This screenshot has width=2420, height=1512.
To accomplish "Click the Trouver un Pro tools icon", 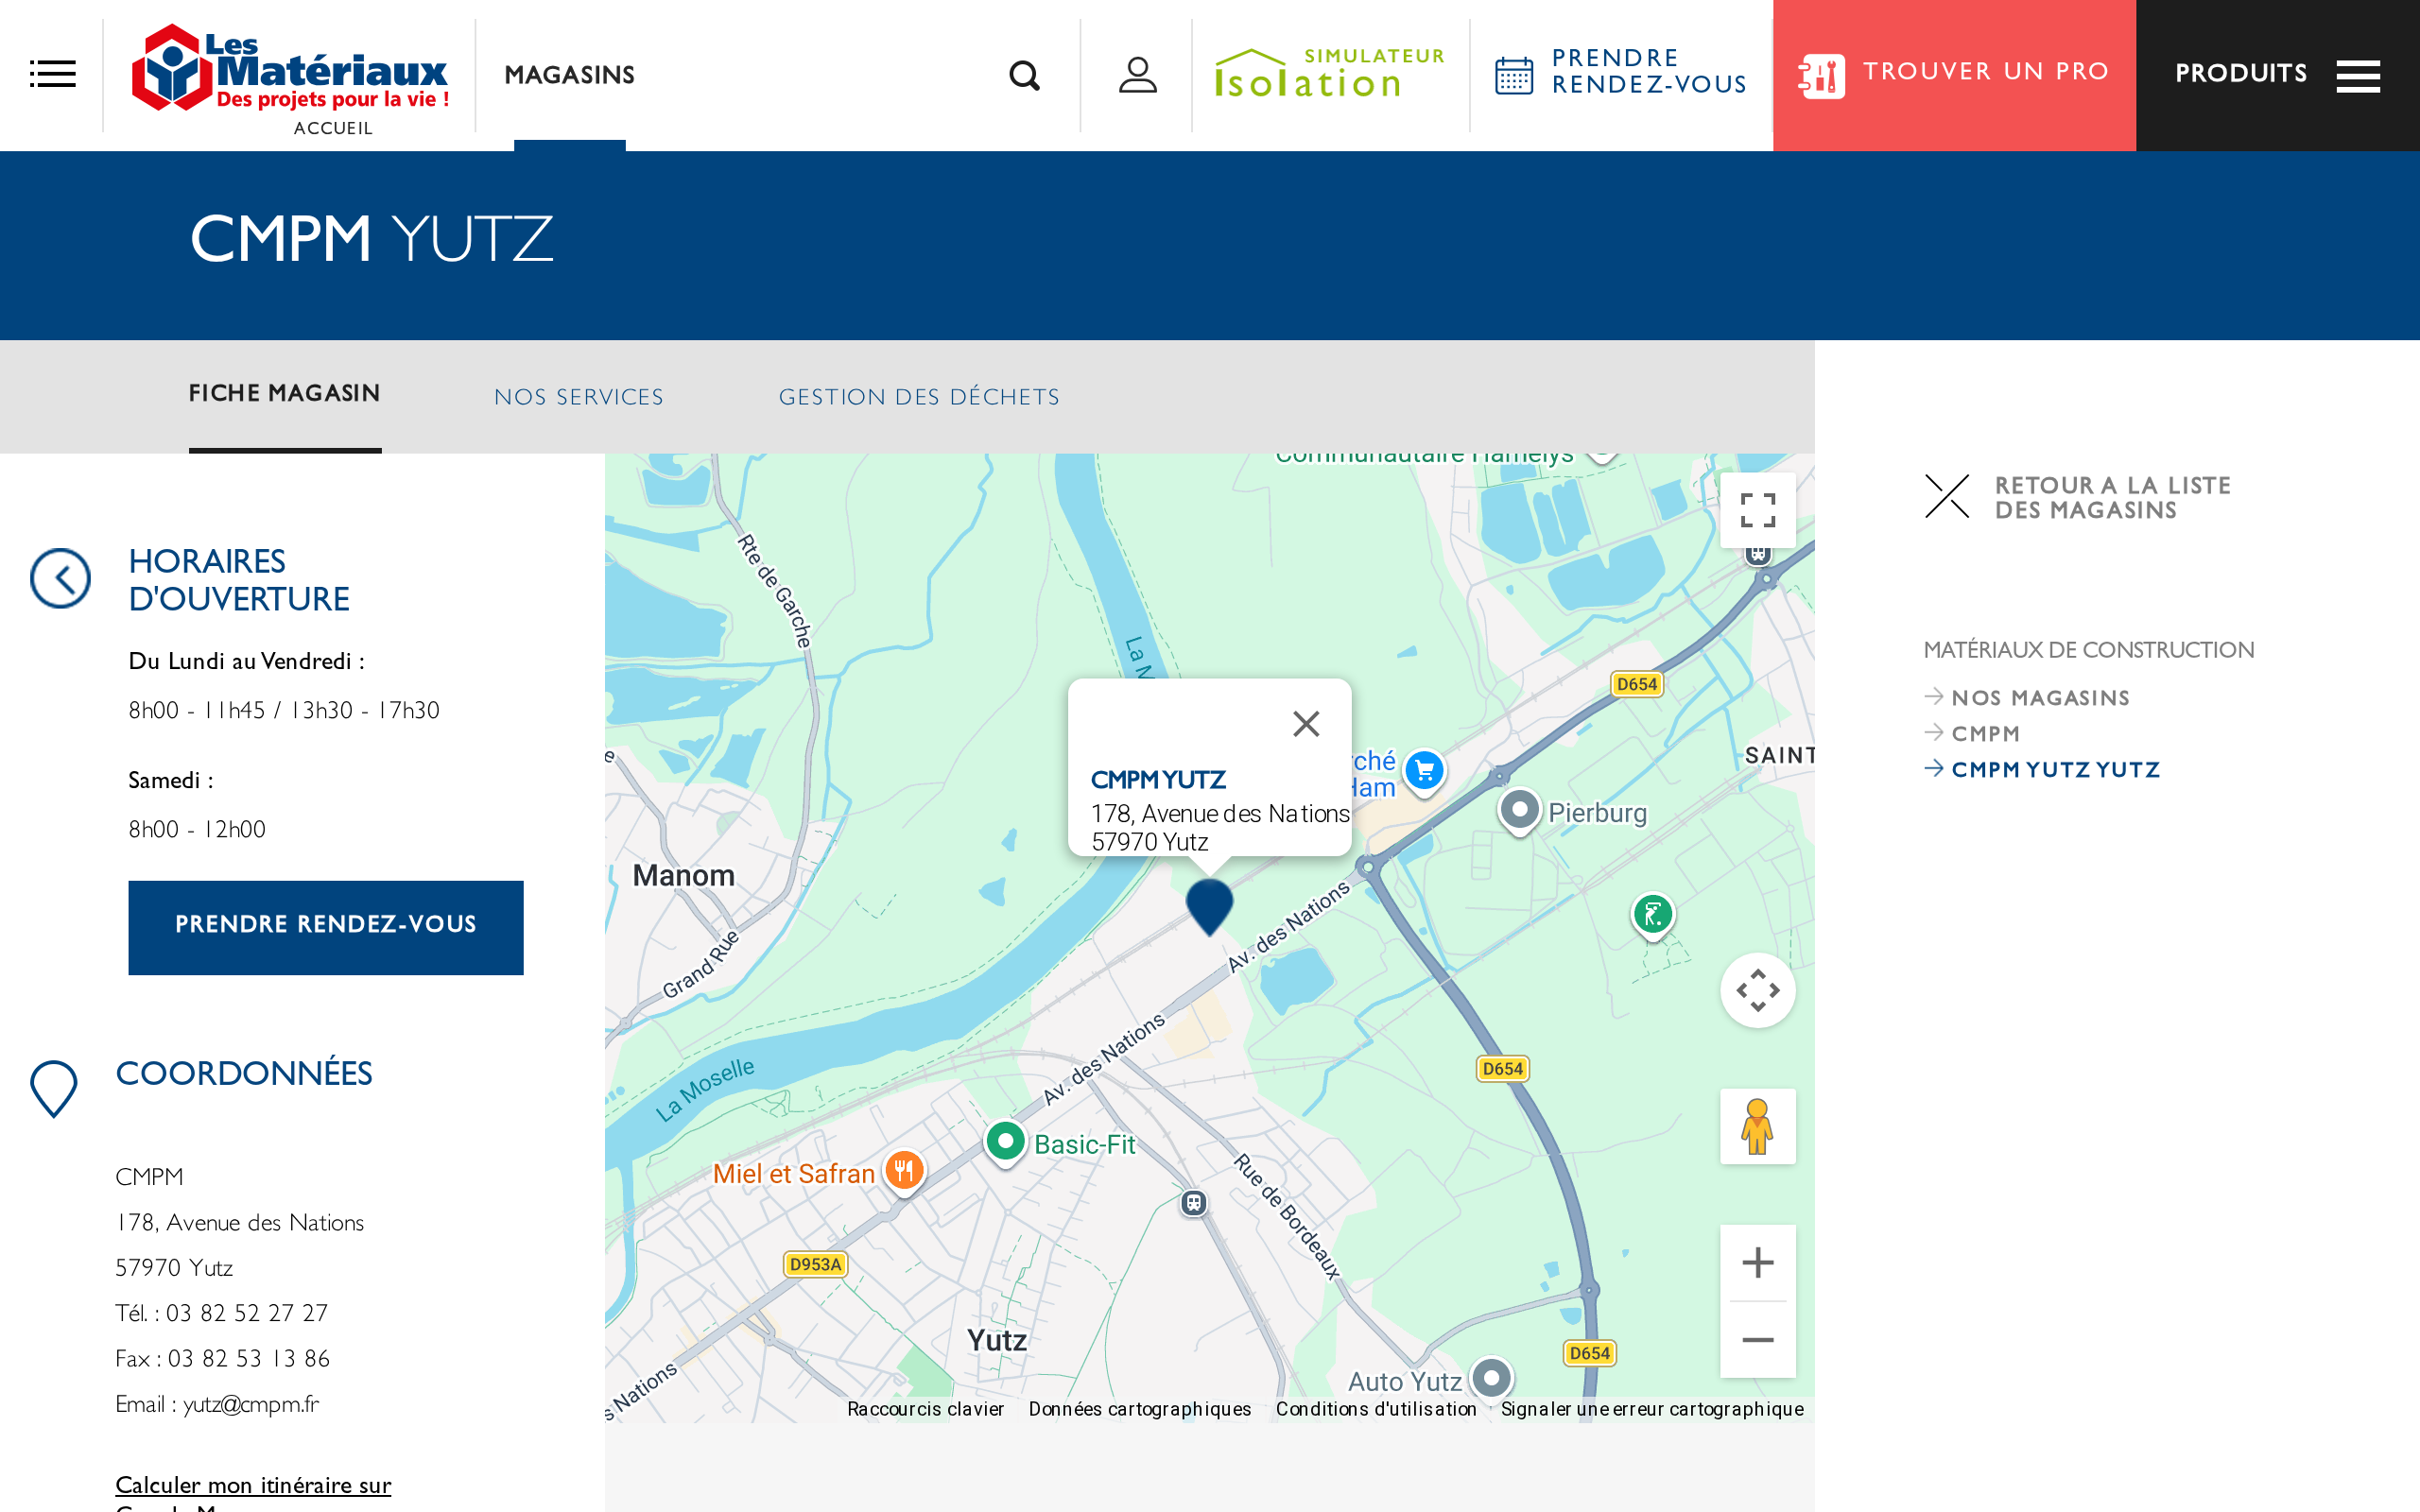I will click(x=1821, y=76).
